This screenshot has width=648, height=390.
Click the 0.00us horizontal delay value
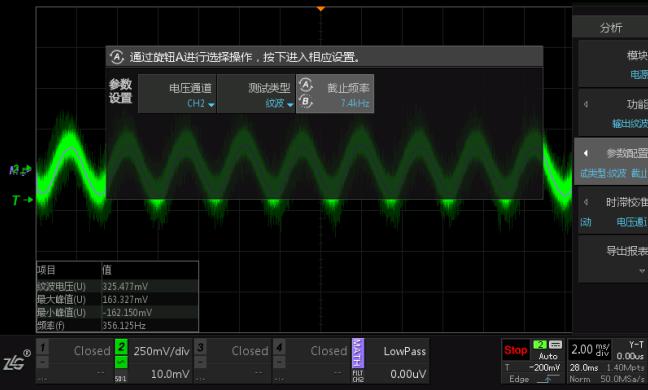pyautogui.click(x=630, y=356)
